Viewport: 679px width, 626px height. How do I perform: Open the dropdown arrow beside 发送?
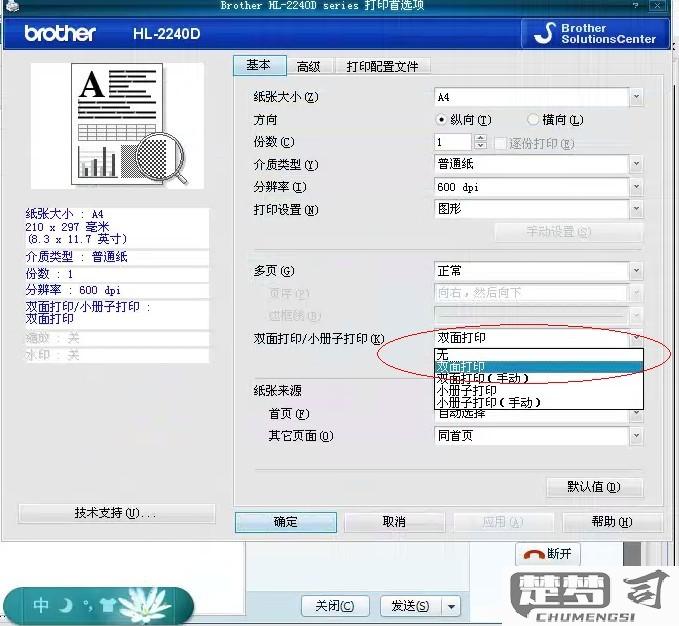click(451, 606)
